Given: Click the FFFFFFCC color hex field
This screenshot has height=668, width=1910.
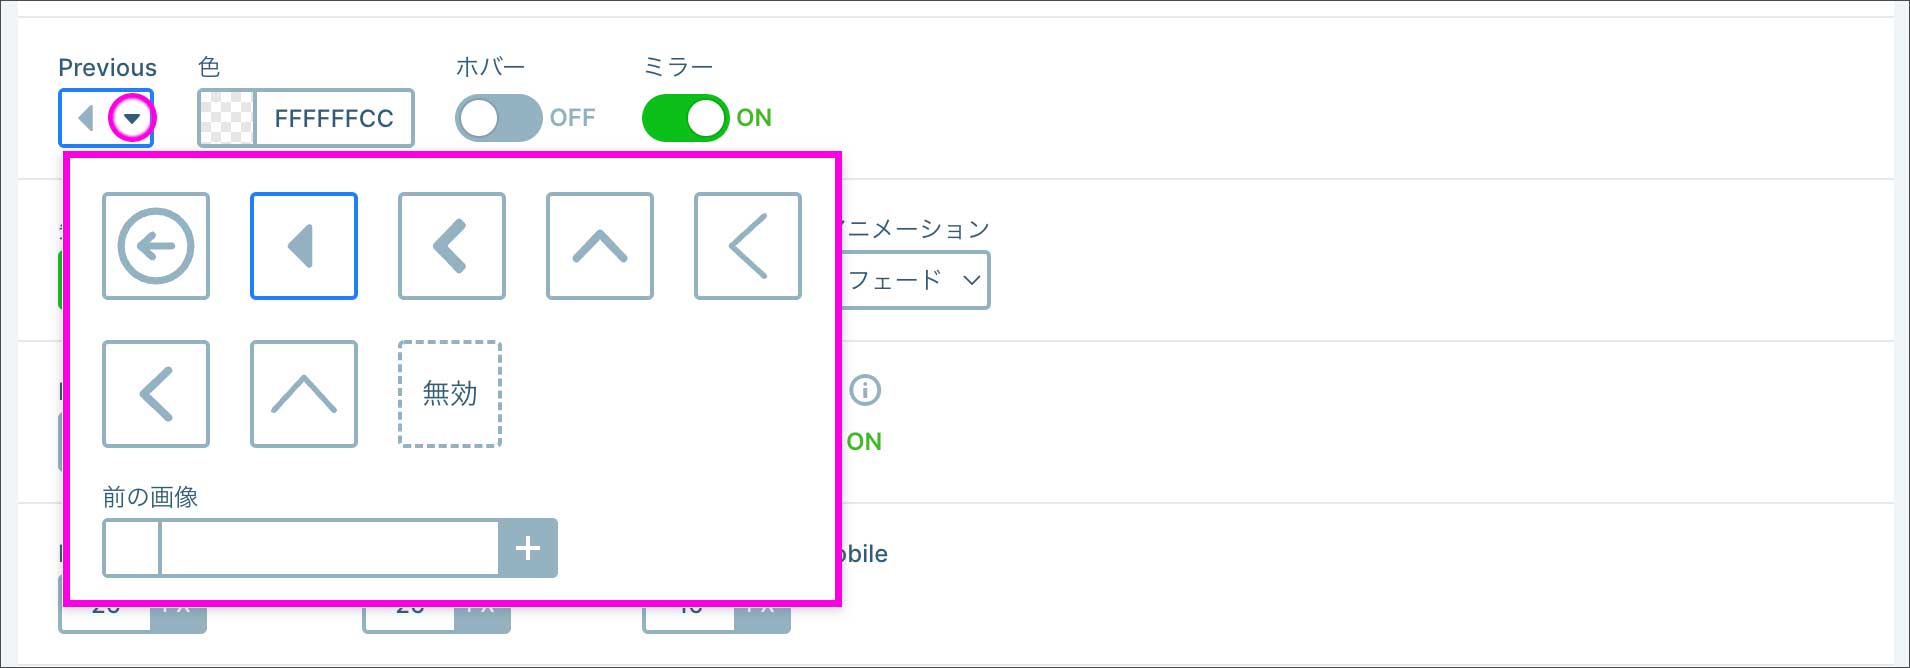Looking at the screenshot, I should (x=334, y=118).
